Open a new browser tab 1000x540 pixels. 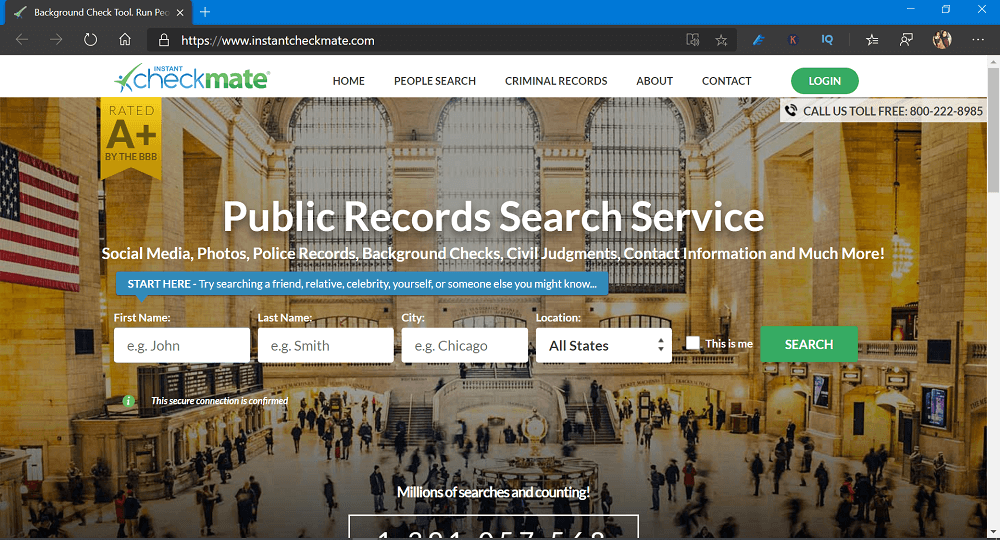pyautogui.click(x=205, y=12)
